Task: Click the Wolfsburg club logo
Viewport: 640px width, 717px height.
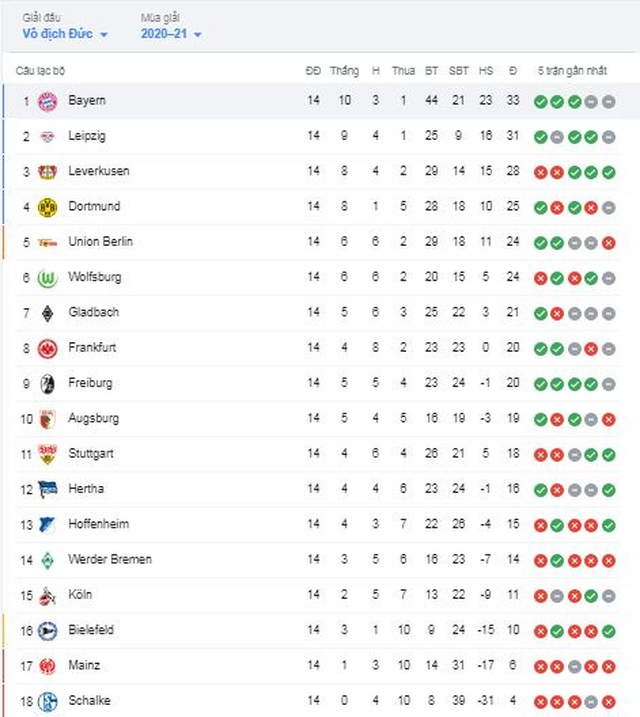Action: click(47, 277)
